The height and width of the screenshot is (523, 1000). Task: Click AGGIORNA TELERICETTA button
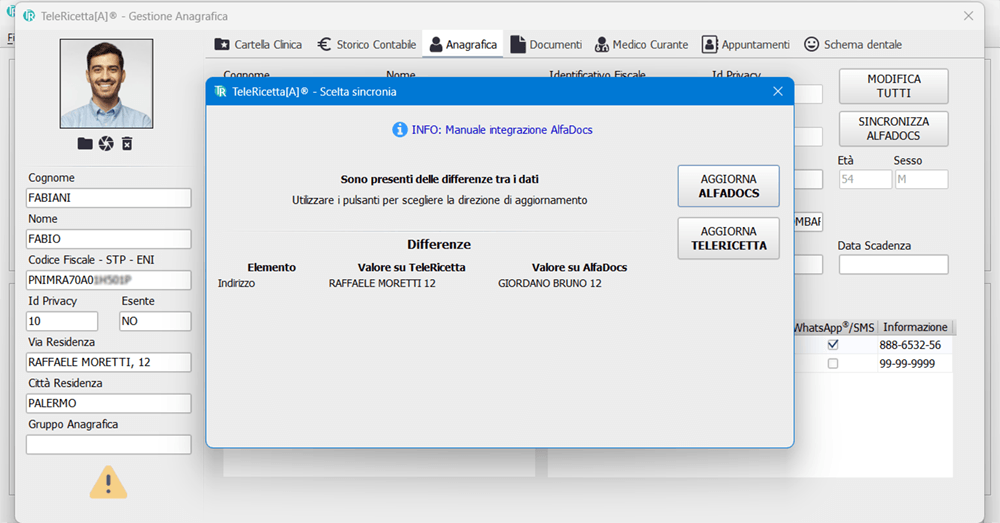point(728,238)
